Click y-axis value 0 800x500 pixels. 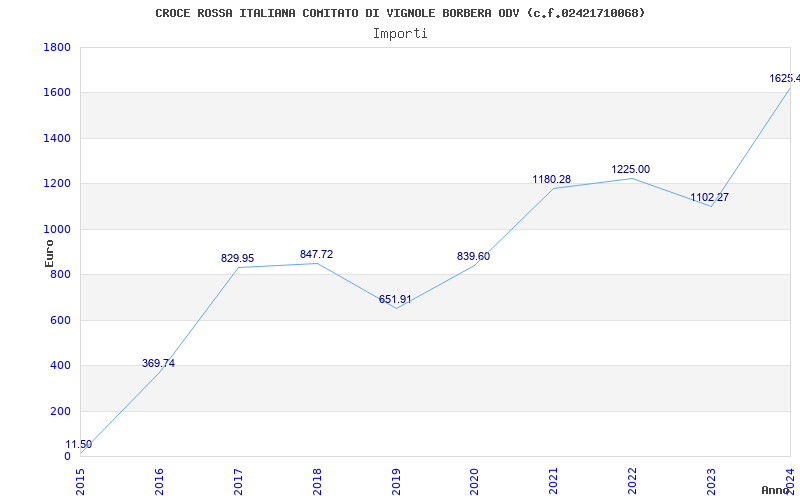click(x=67, y=457)
